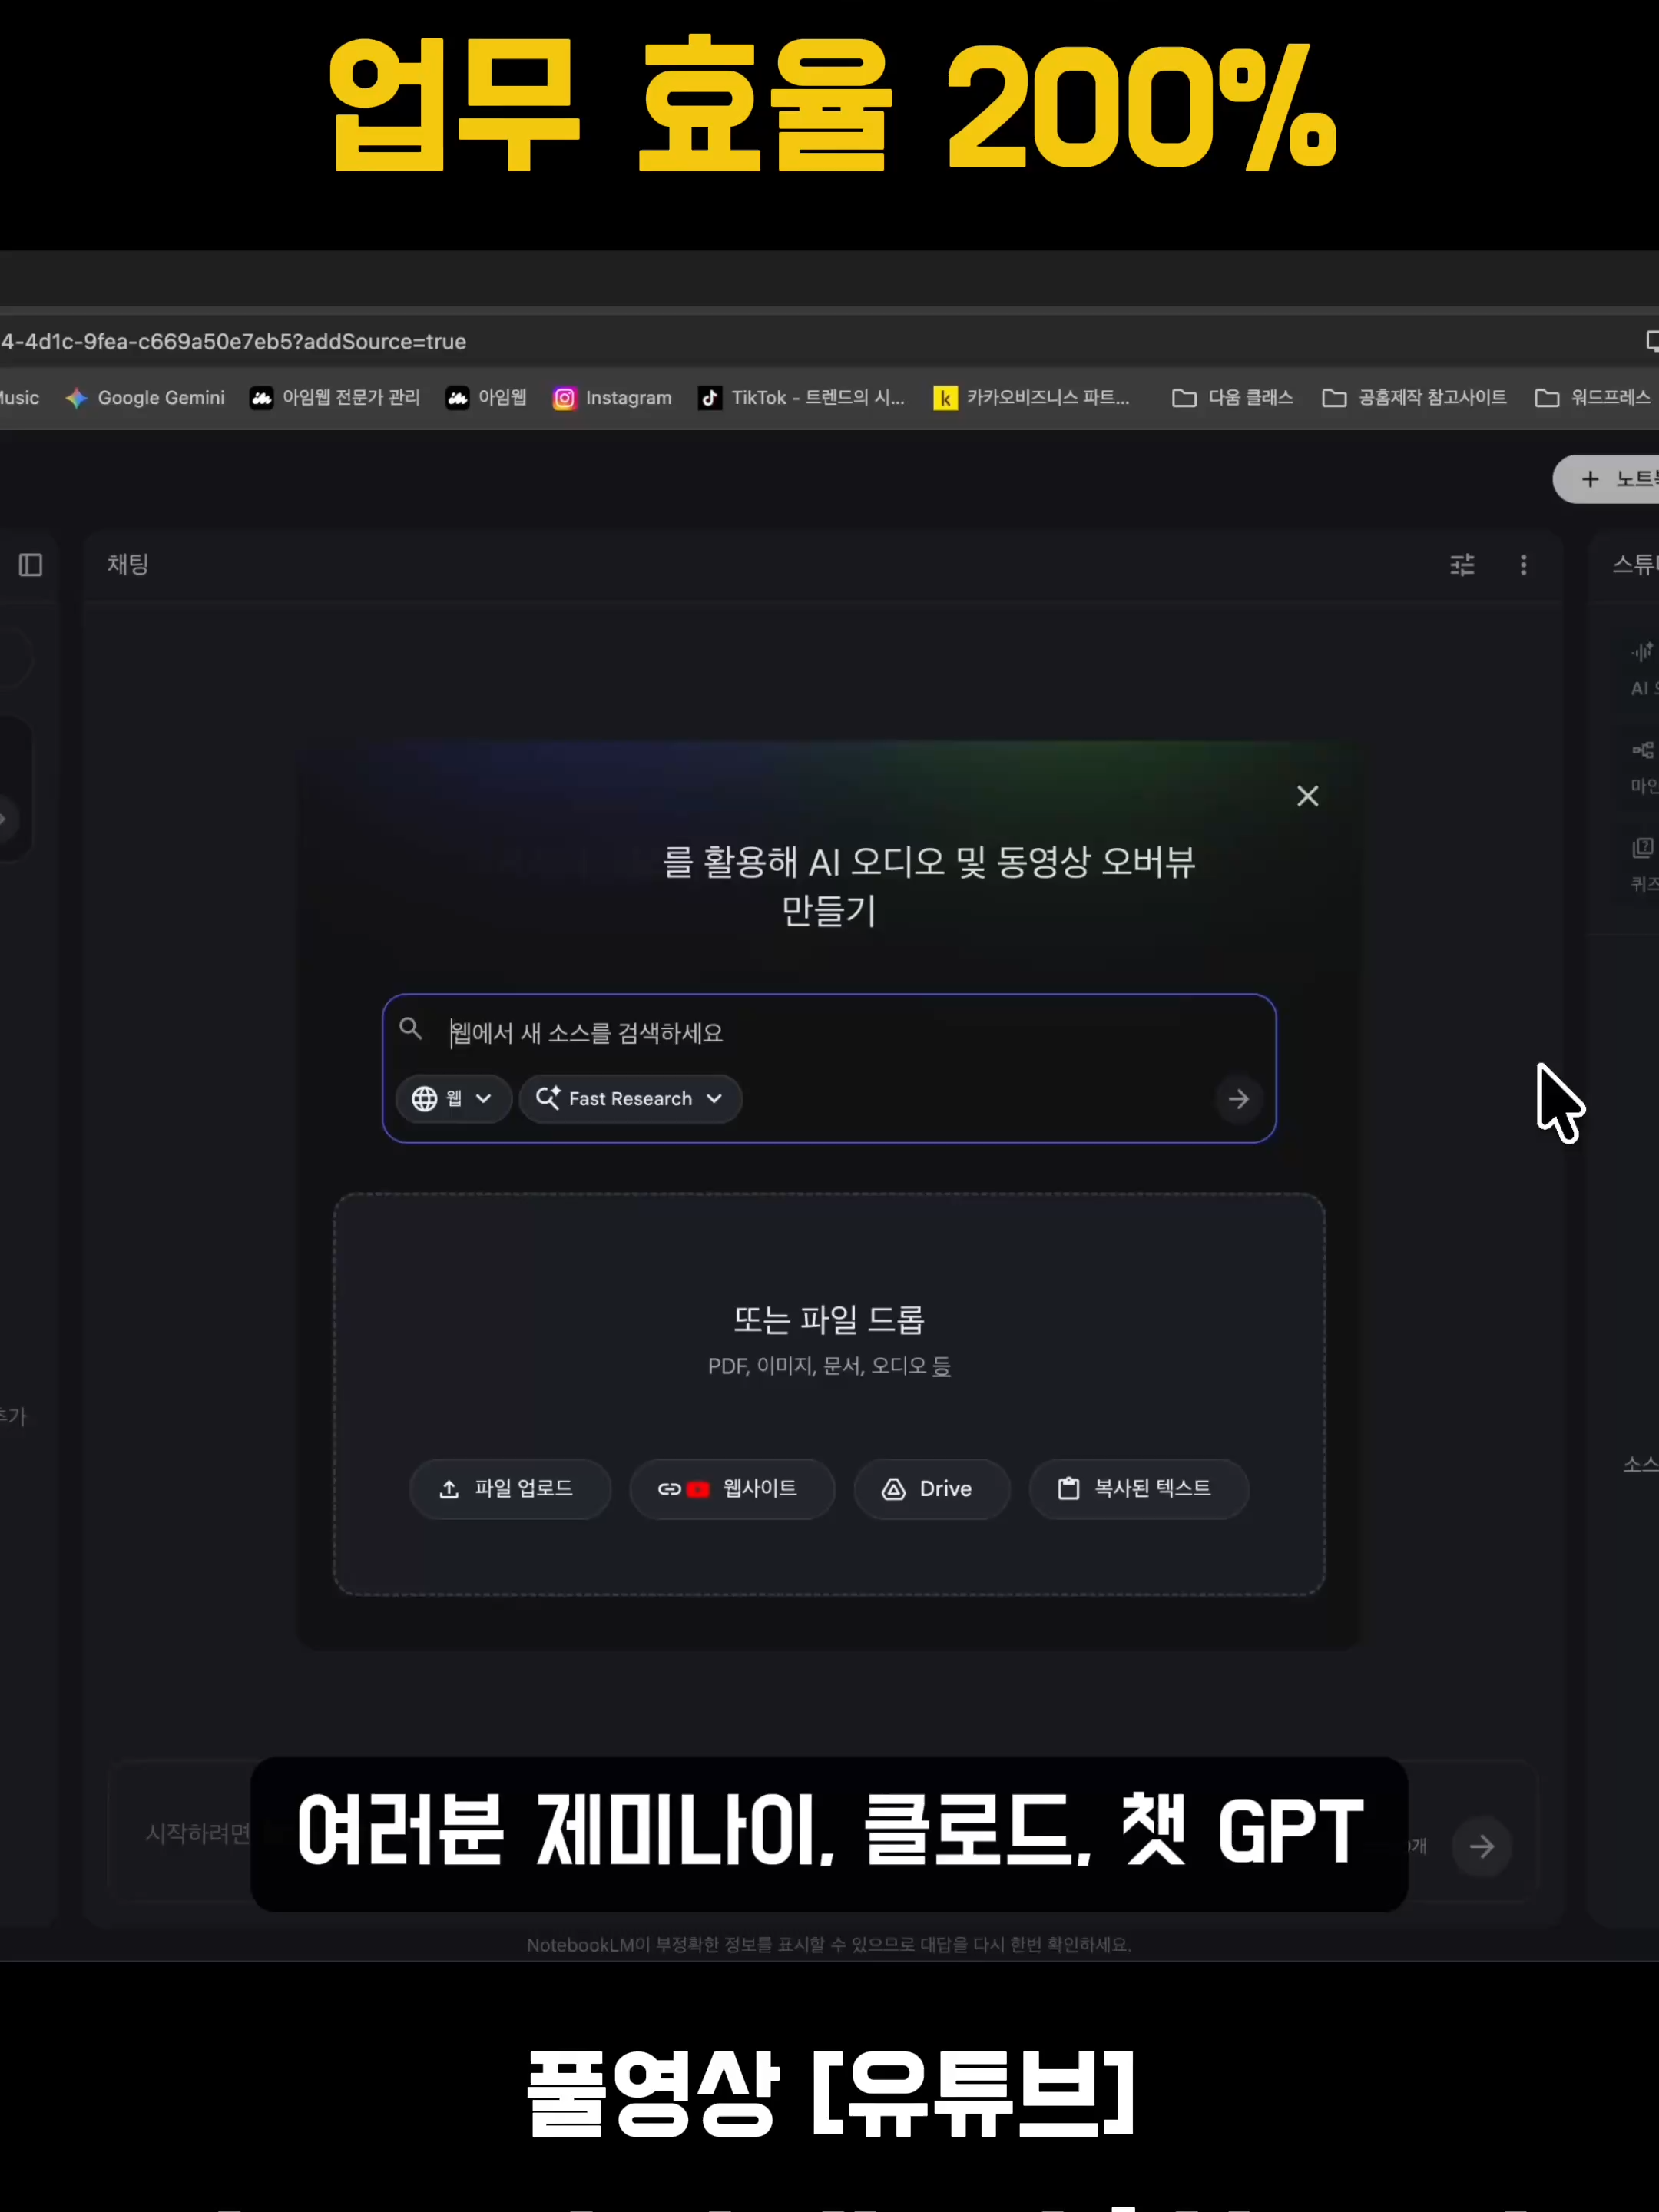Submit the source search arrow button
1659x2212 pixels.
1238,1099
